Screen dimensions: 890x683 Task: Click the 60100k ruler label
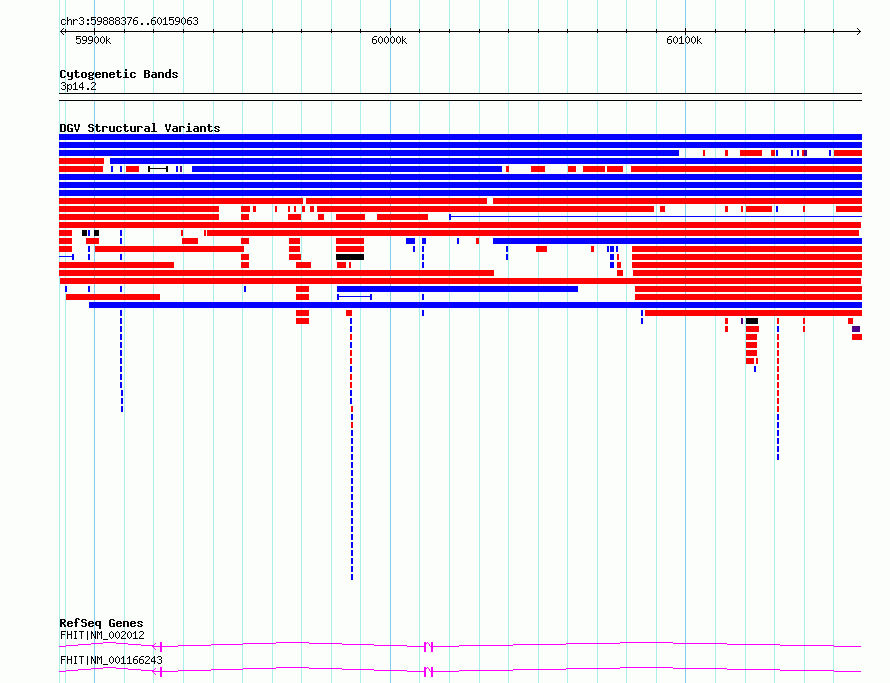click(x=684, y=40)
